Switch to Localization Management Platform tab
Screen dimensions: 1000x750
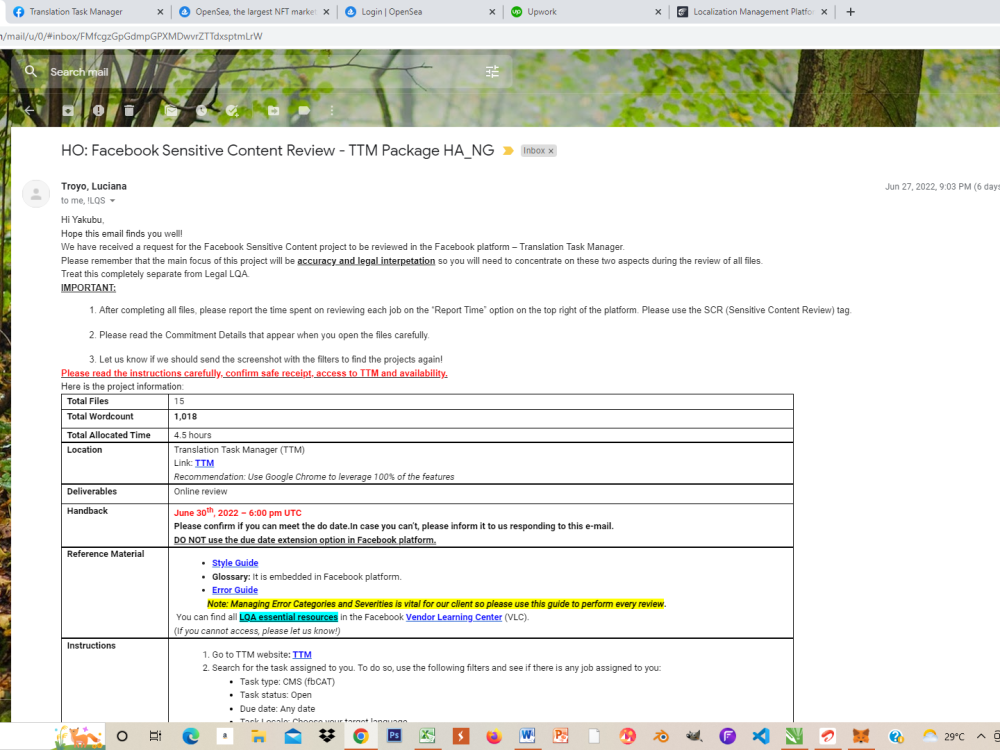pos(753,11)
